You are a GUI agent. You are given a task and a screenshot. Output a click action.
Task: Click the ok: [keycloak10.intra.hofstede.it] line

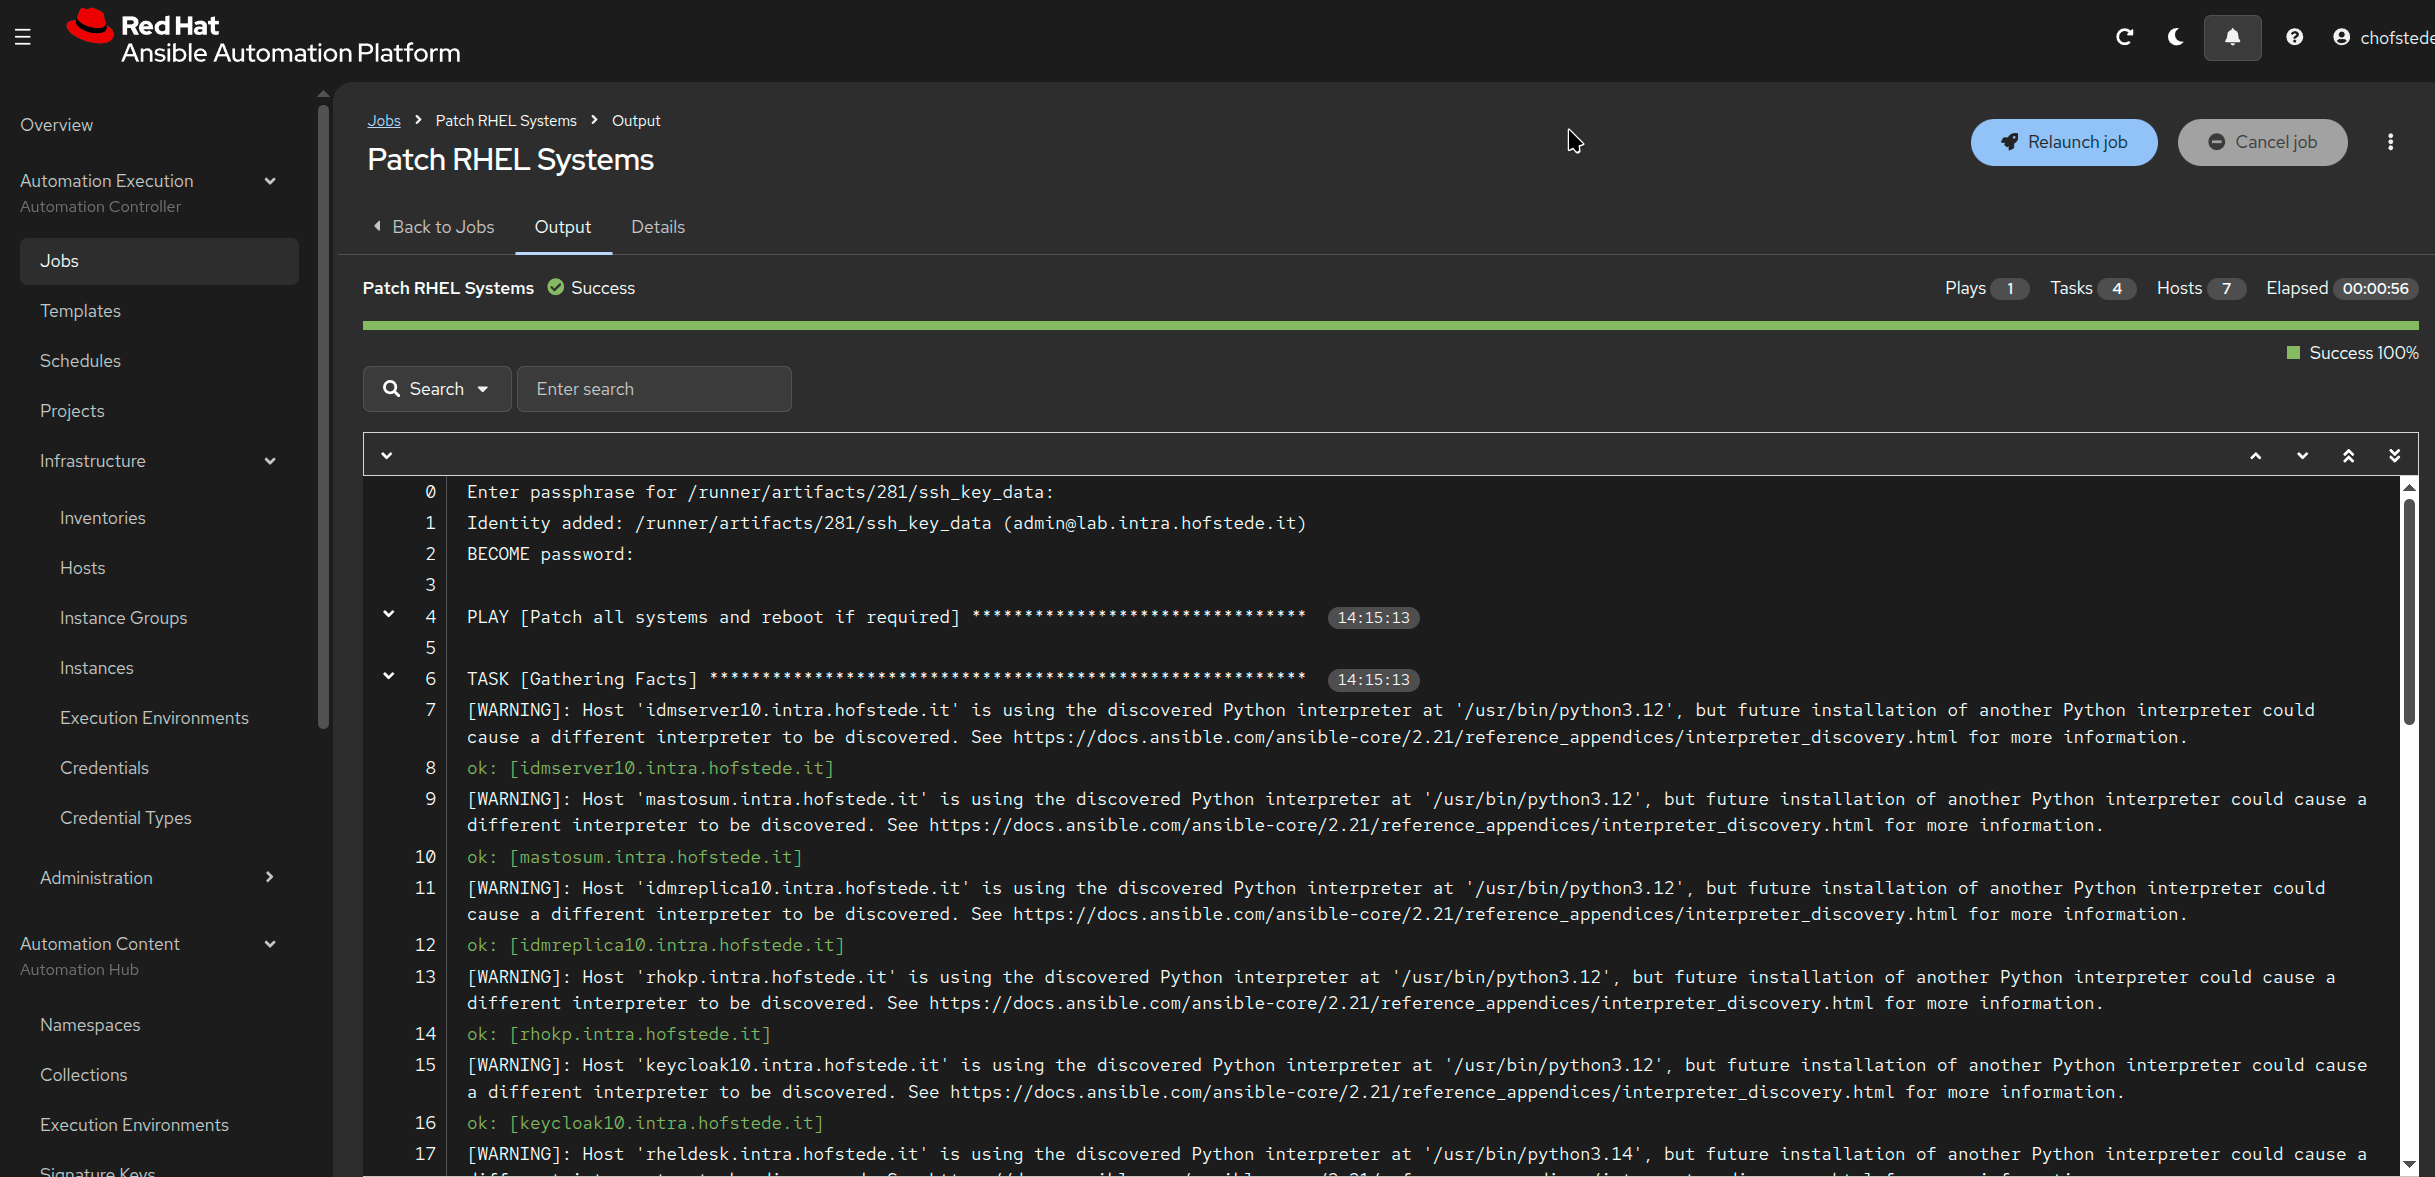coord(645,1123)
